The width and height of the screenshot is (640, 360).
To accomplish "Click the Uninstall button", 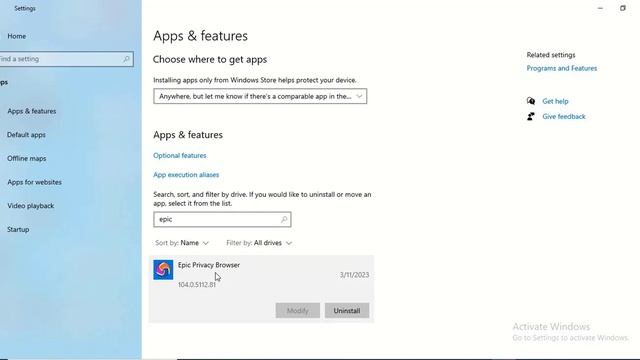I will [x=347, y=311].
